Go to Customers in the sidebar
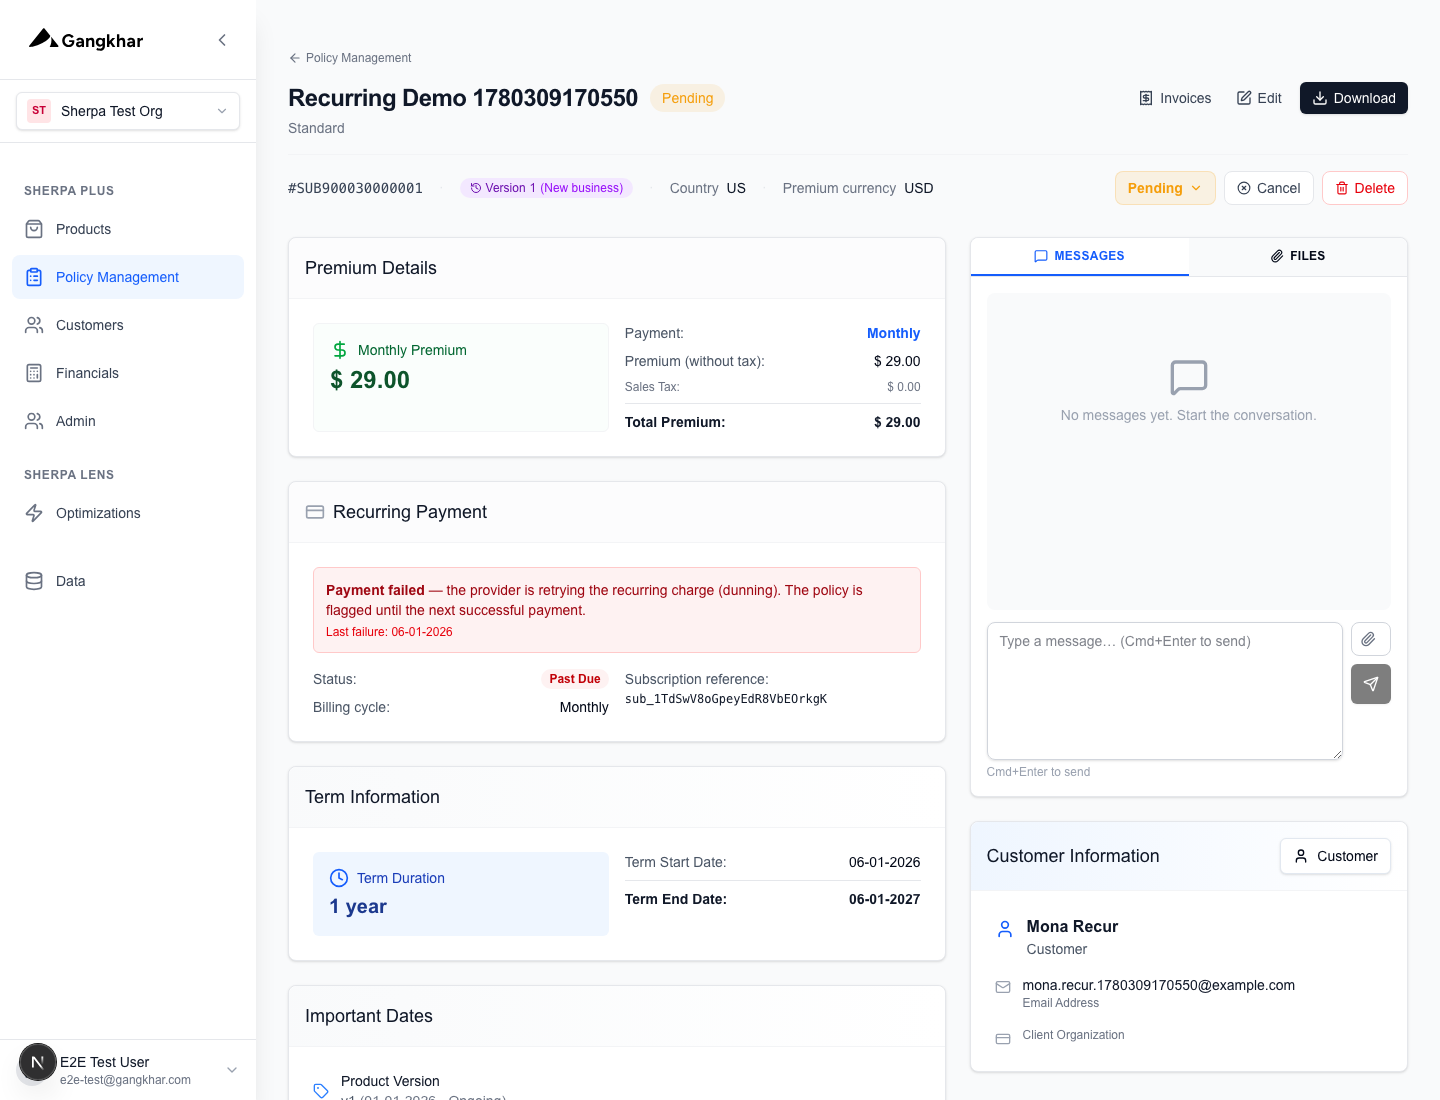Viewport: 1440px width, 1100px height. pyautogui.click(x=128, y=325)
